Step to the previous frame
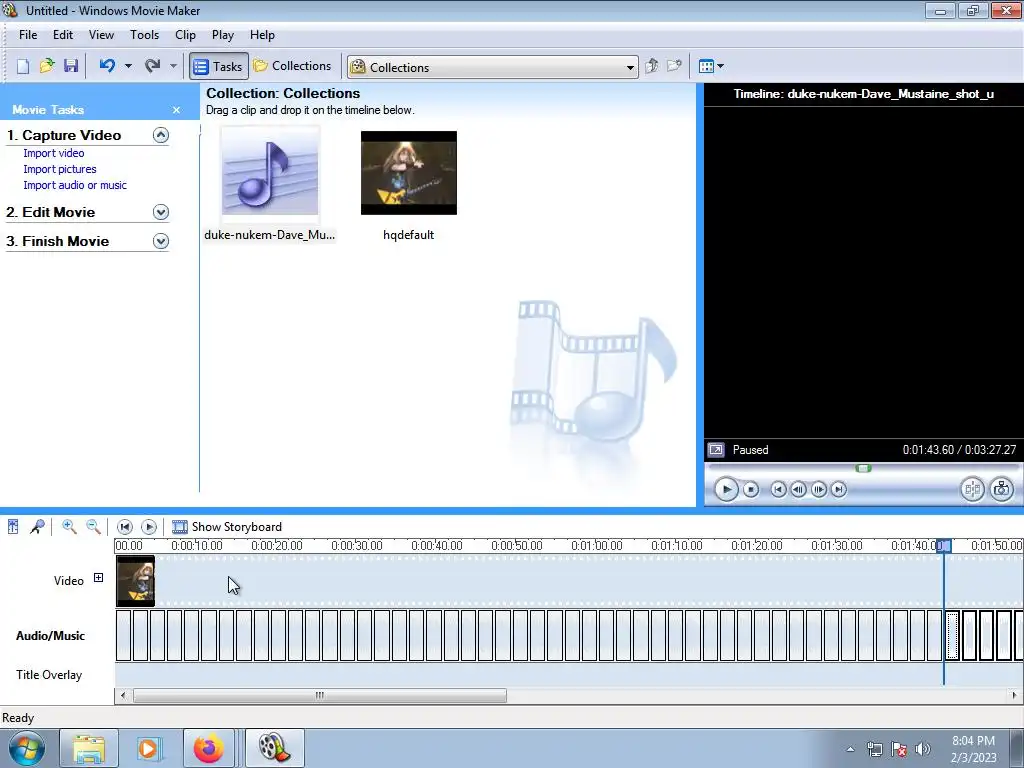This screenshot has height=768, width=1024. click(x=798, y=489)
